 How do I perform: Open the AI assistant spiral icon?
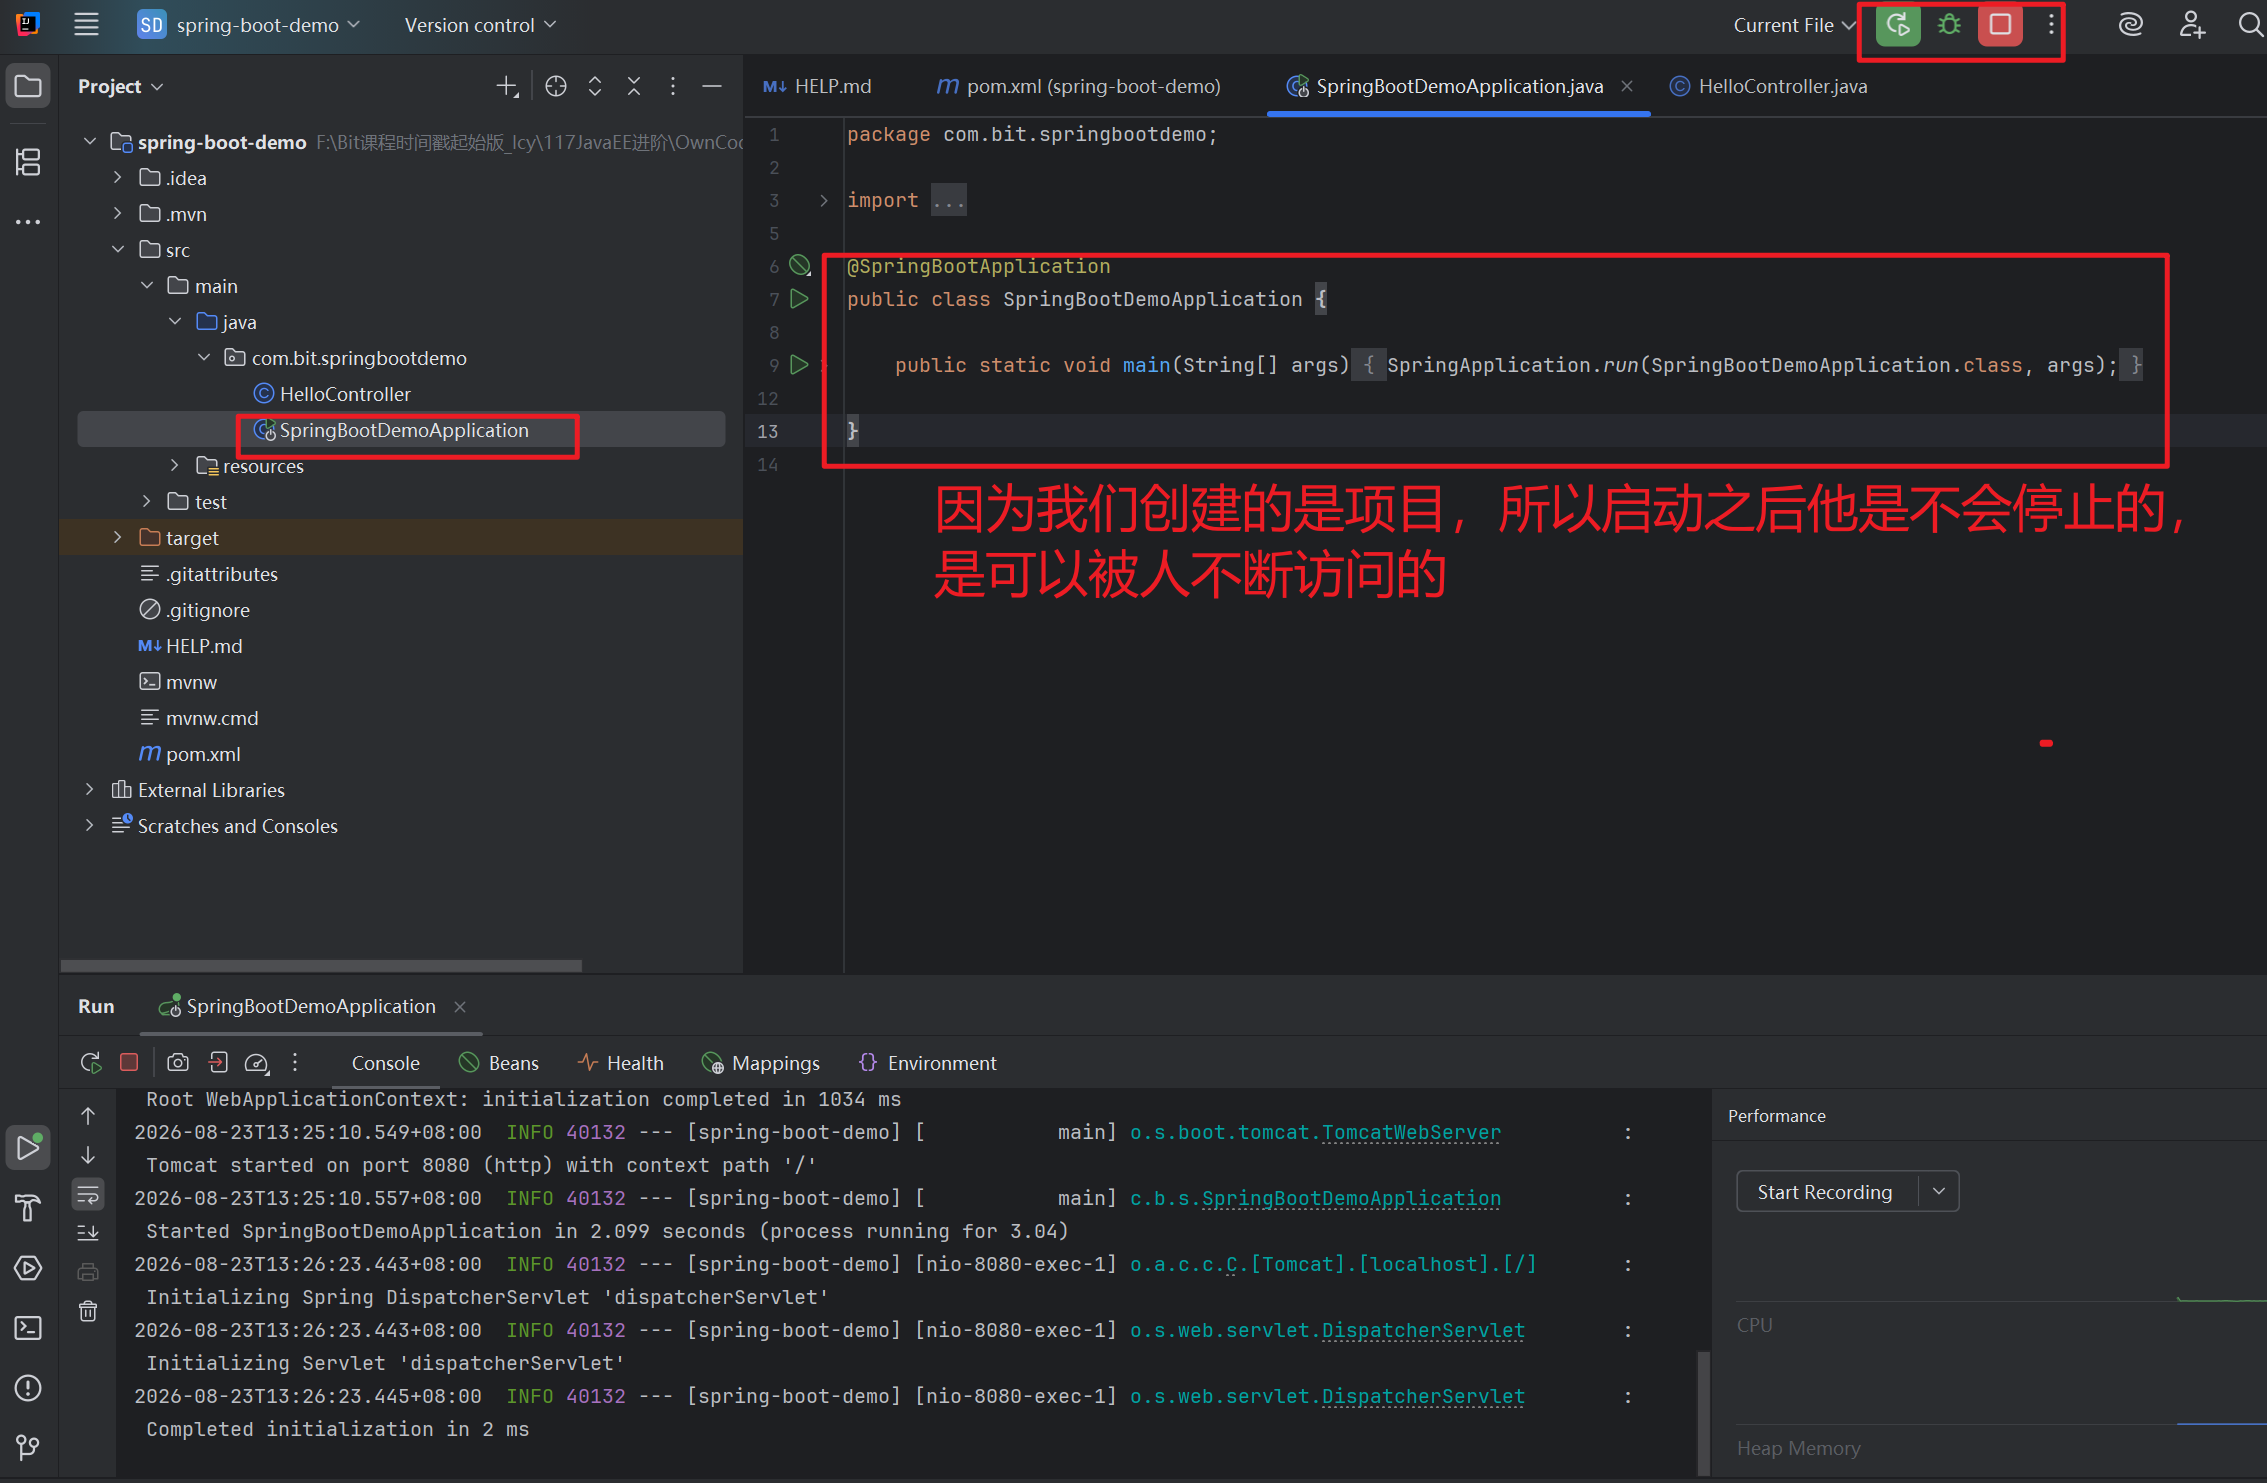pyautogui.click(x=2131, y=25)
